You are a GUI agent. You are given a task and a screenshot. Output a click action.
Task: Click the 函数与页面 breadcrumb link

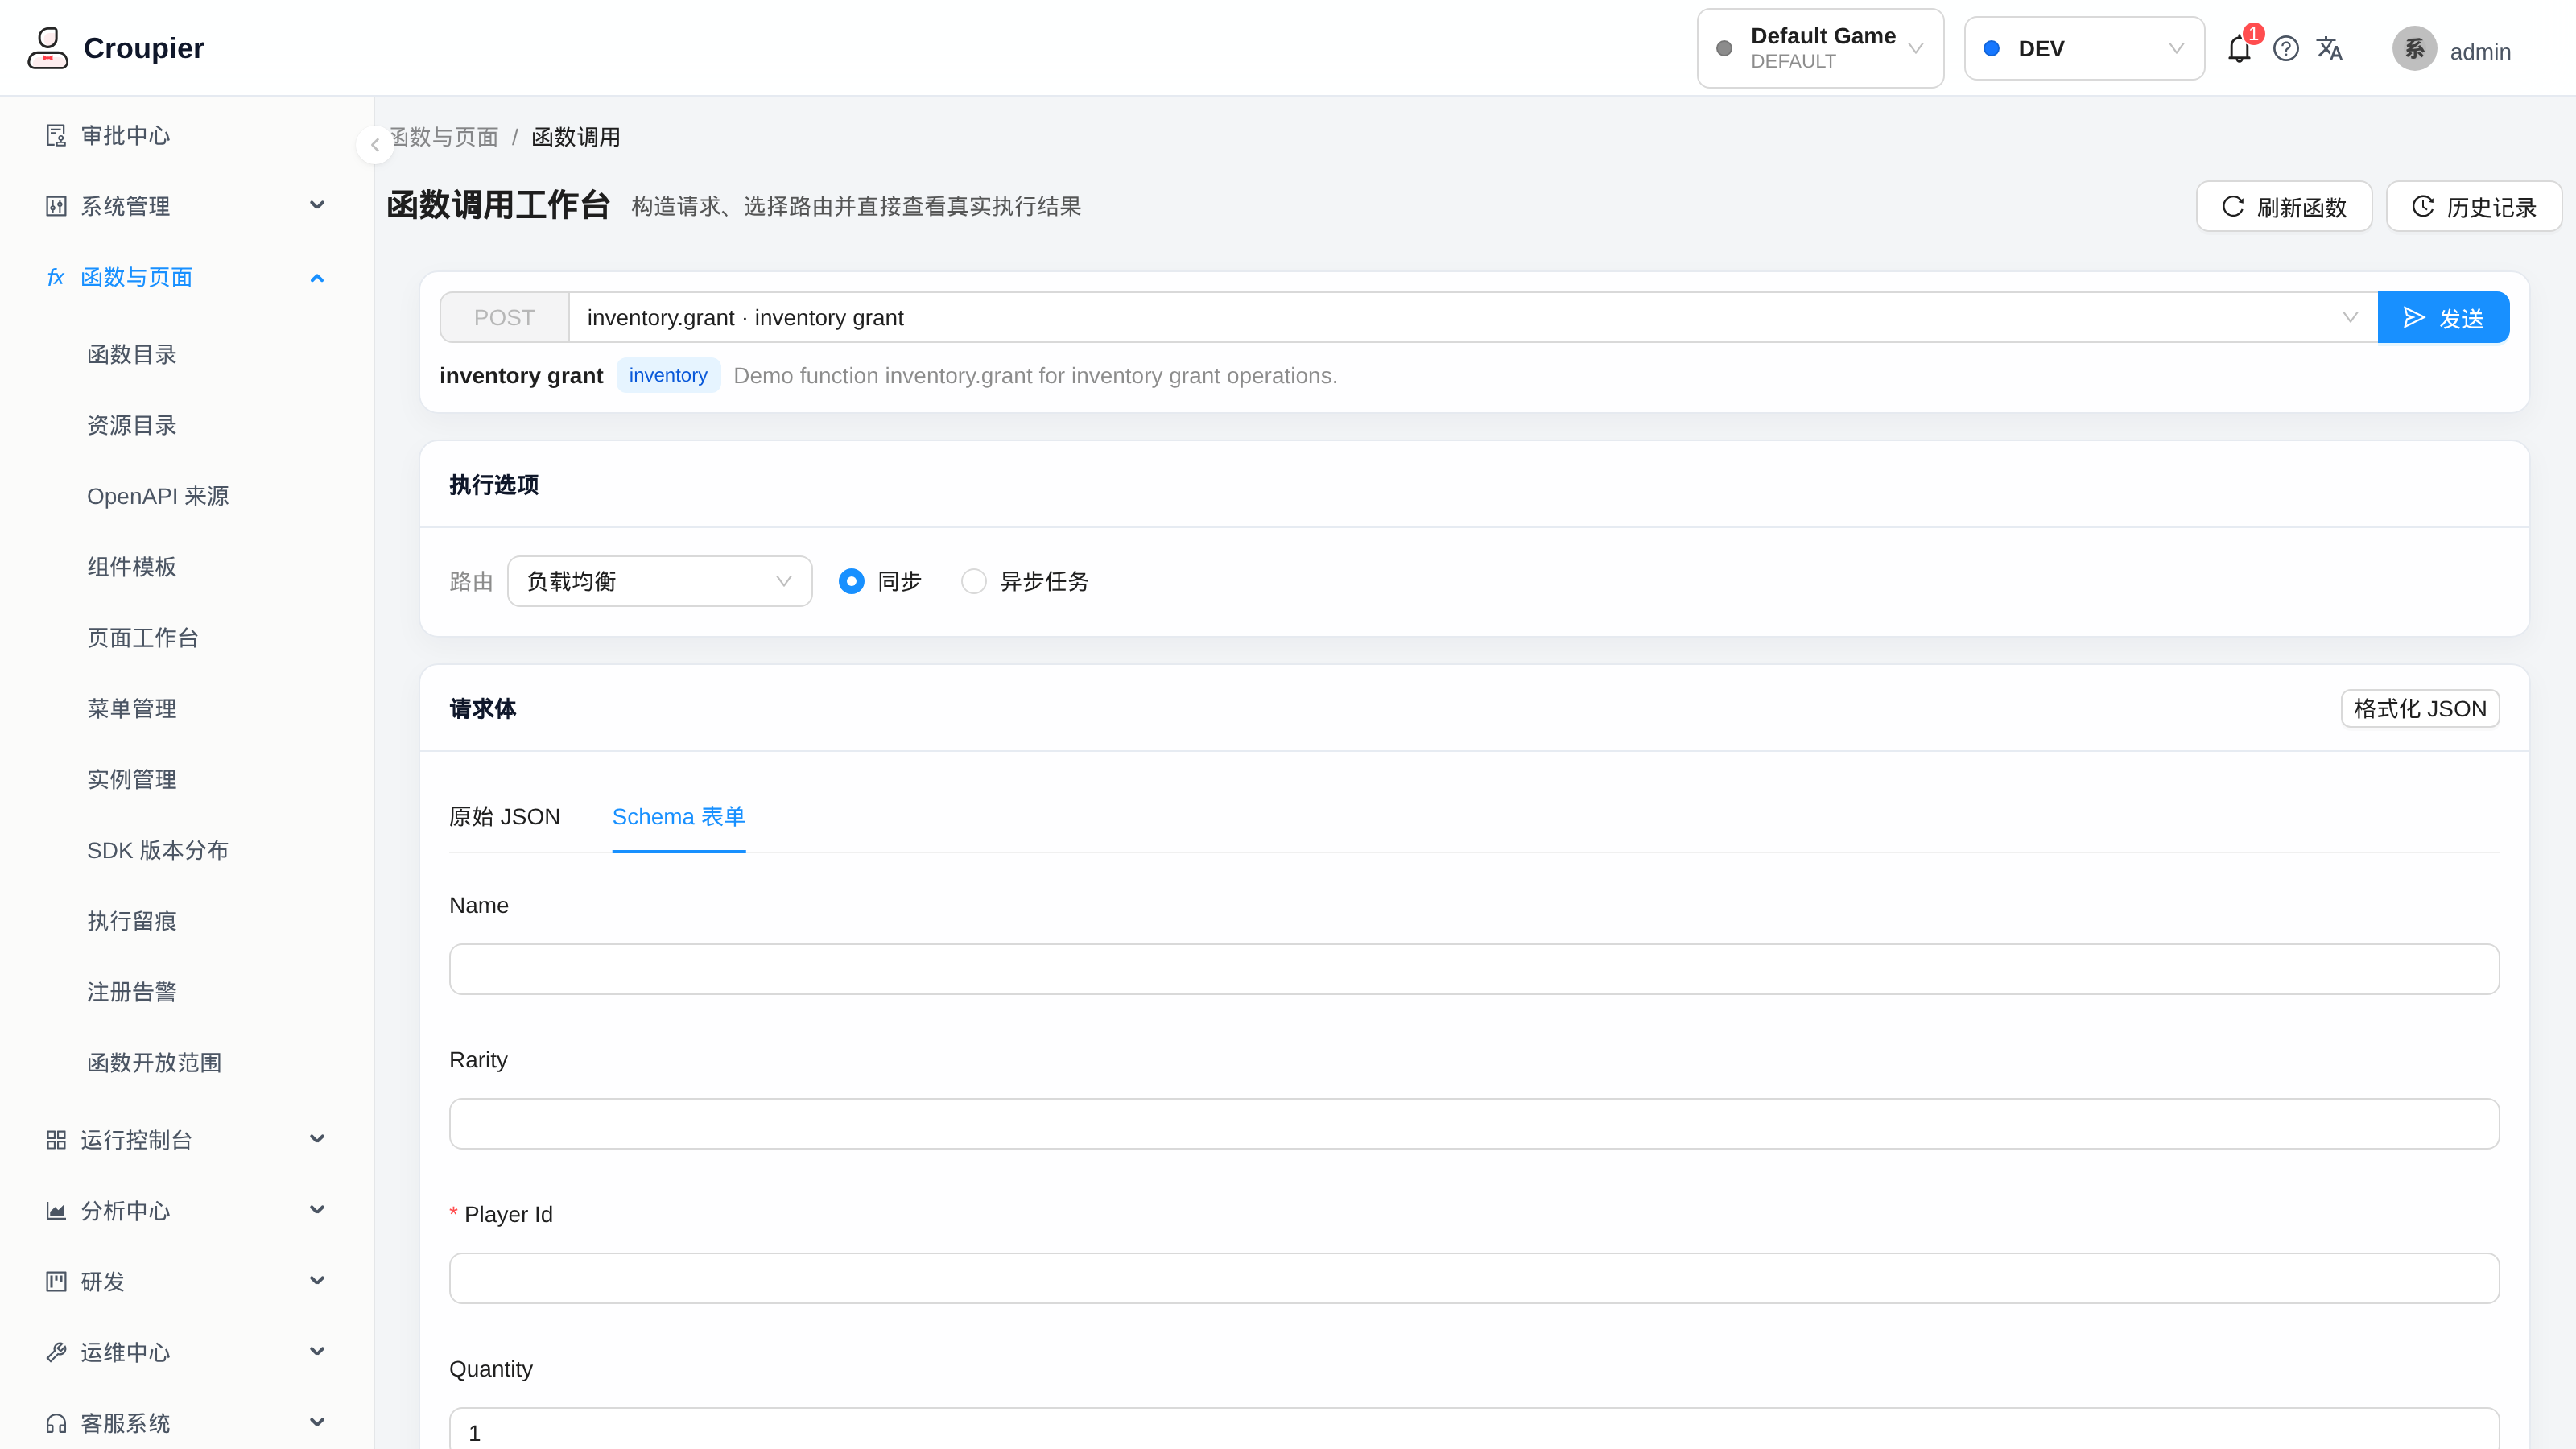pos(444,137)
